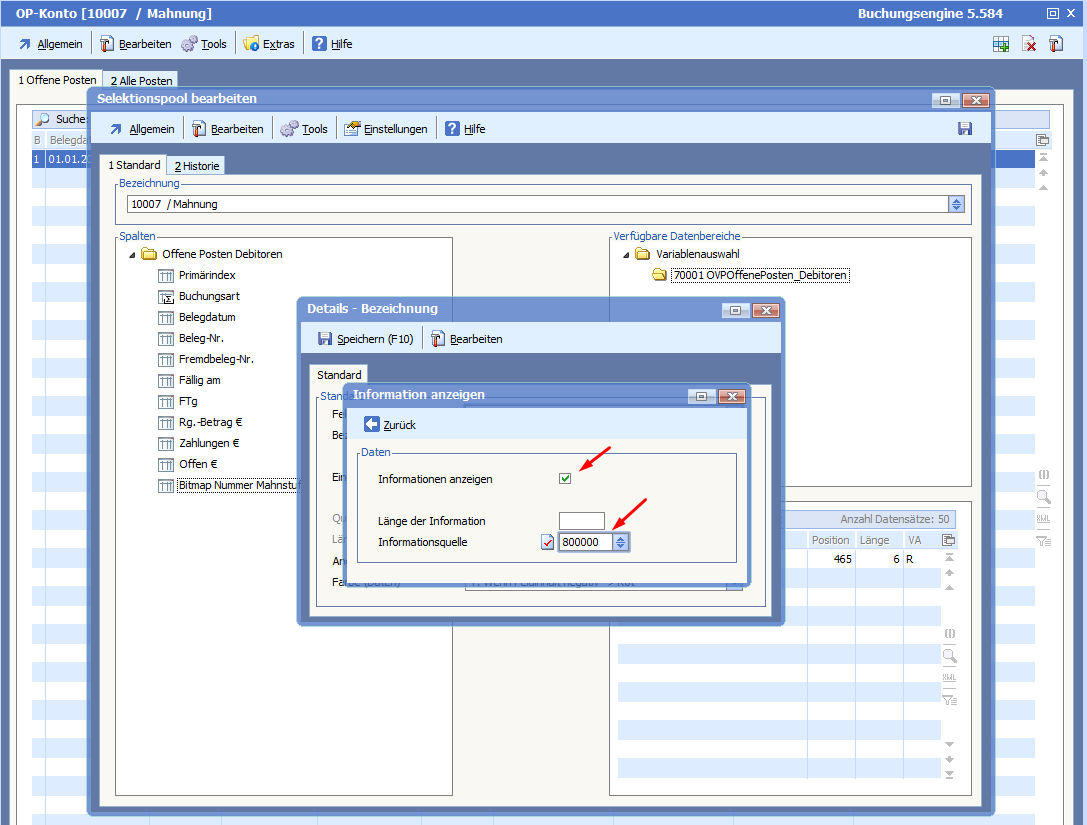The image size is (1087, 825).
Task: Select 70001 OVPOffenePosten_Debitoren in the tree
Action: 759,276
